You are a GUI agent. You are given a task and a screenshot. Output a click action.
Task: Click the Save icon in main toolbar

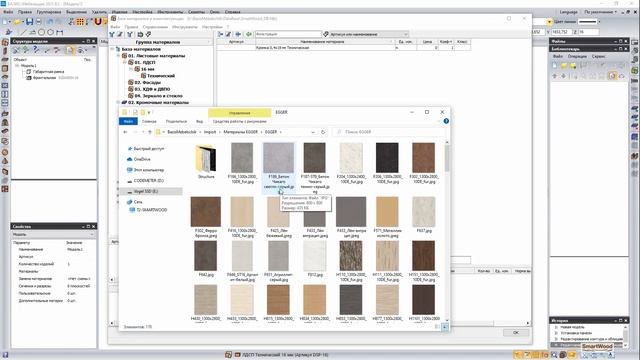[29, 22]
